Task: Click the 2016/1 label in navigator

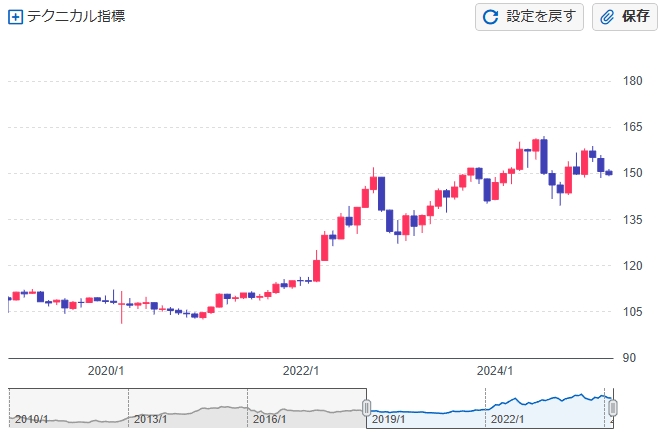Action: 269,420
